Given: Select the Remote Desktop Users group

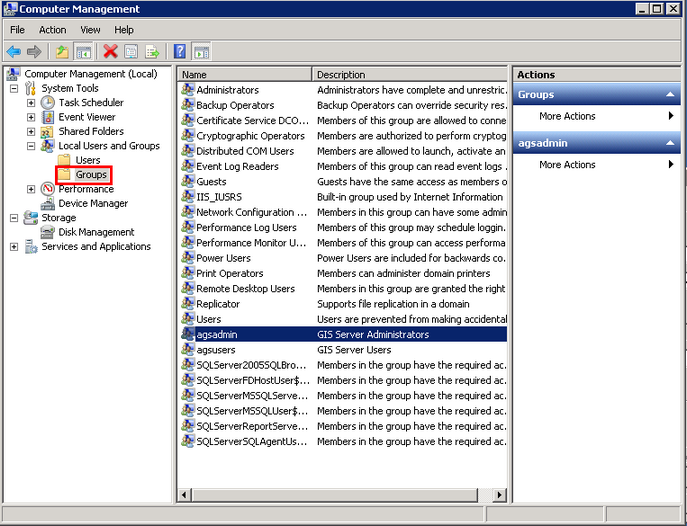Looking at the screenshot, I should click(x=245, y=289).
